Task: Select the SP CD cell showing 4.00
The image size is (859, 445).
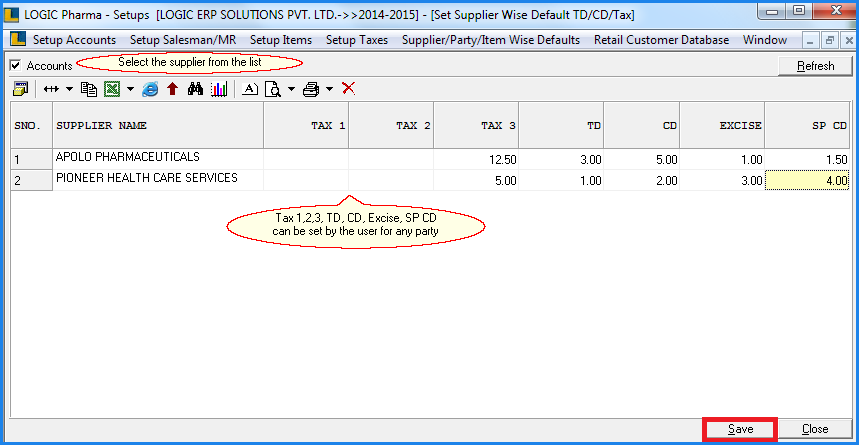Action: click(x=807, y=181)
